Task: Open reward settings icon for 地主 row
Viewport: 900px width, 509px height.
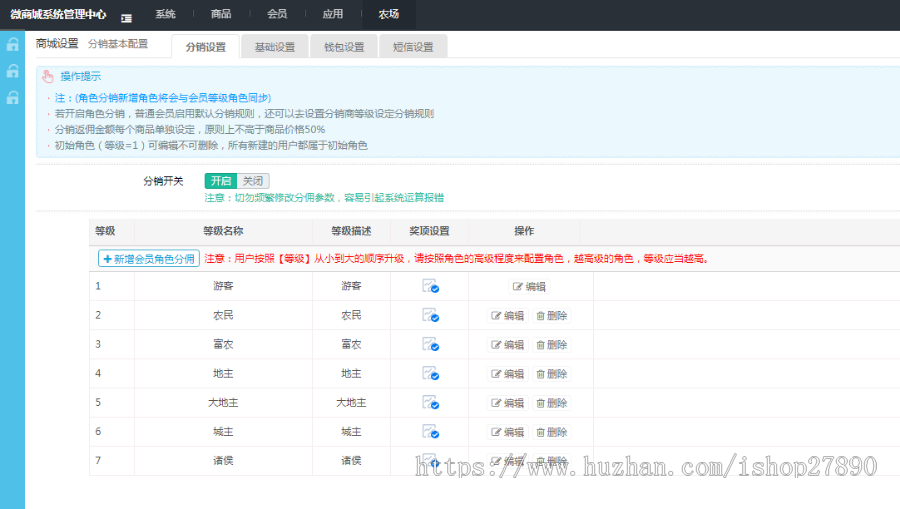Action: (430, 374)
